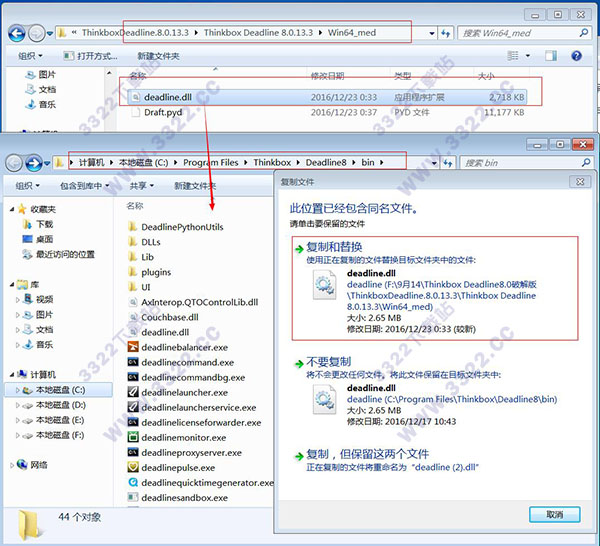Select the 本地磁盘 (C:) item in the sidebar

(x=58, y=390)
